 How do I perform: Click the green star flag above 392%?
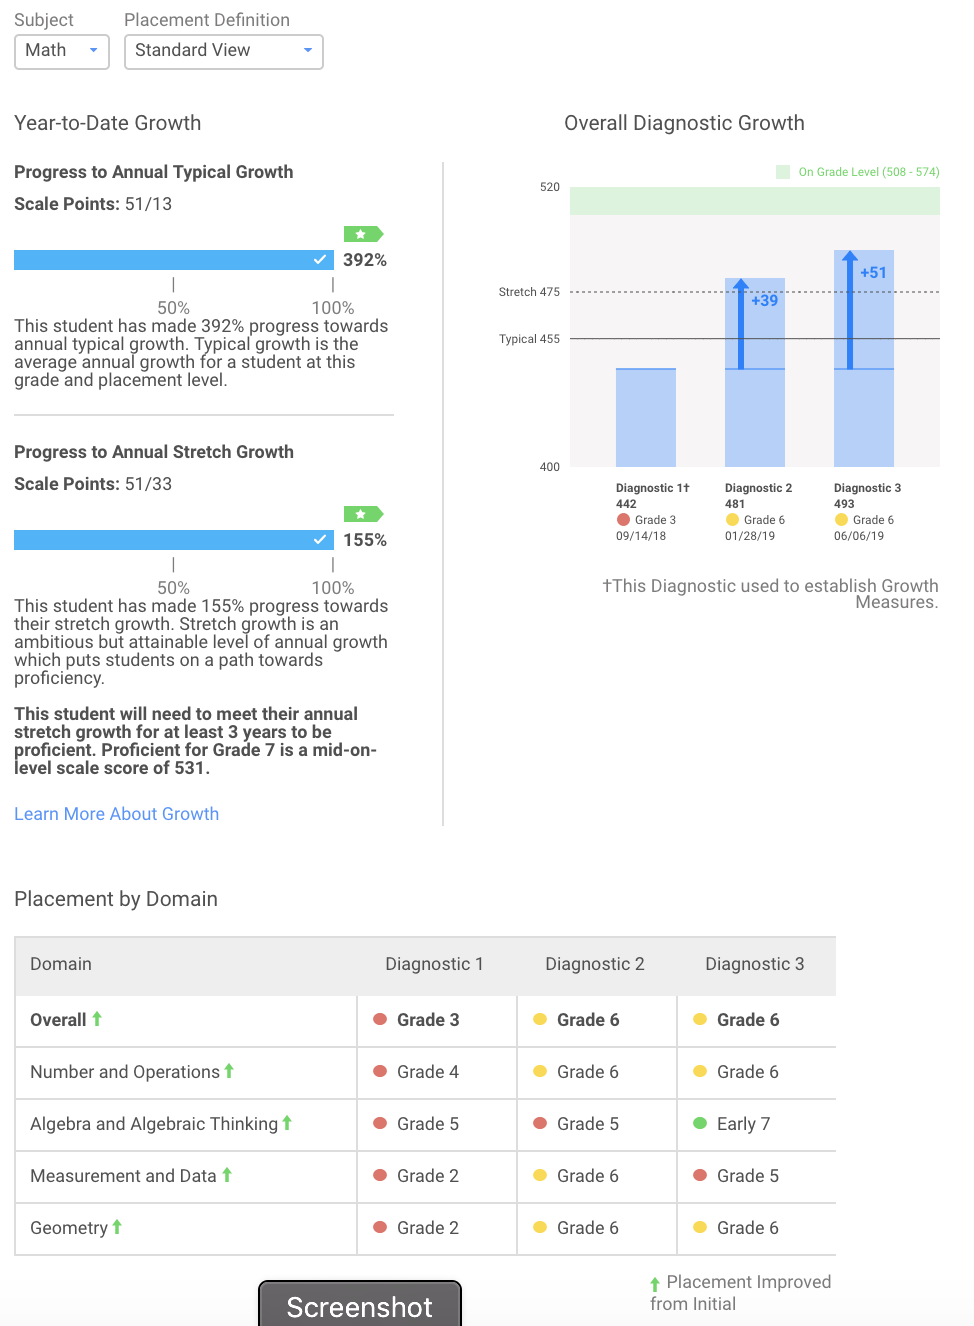pos(362,234)
